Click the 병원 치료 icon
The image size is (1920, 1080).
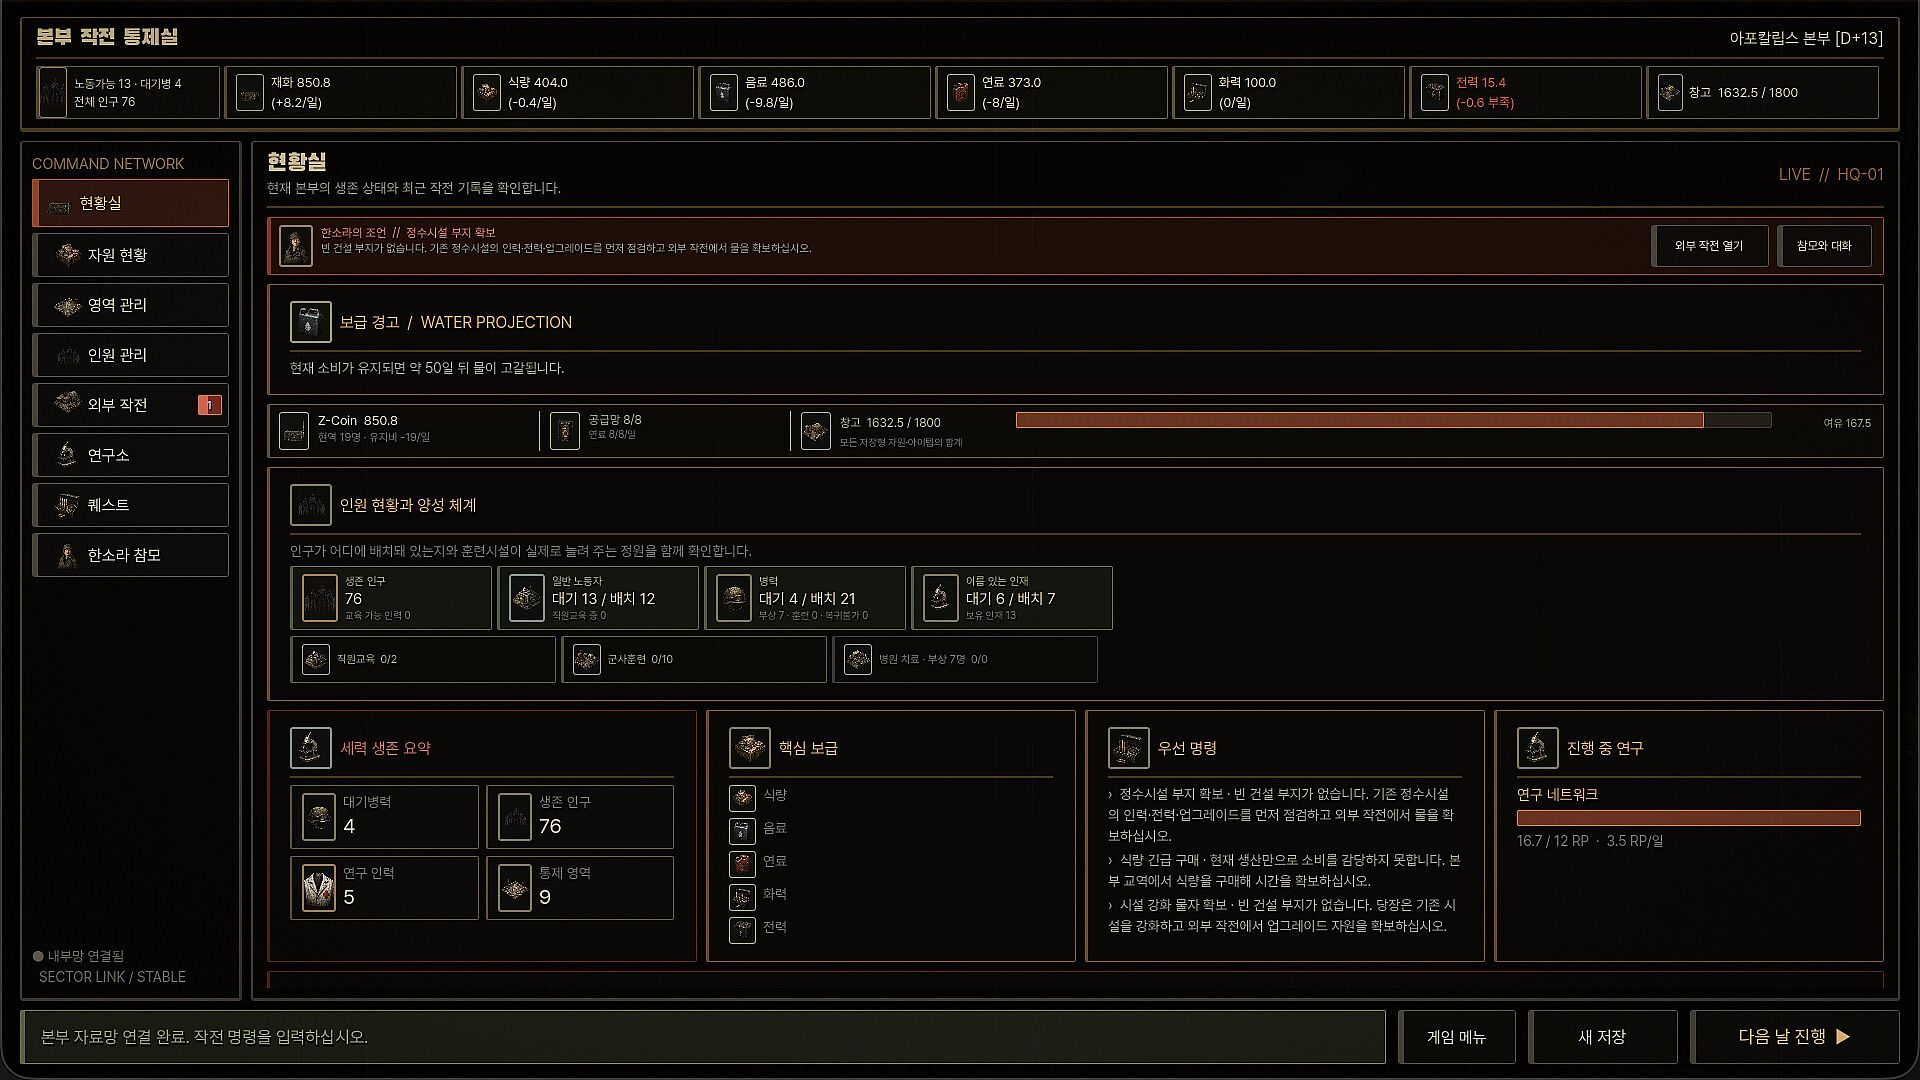click(858, 659)
